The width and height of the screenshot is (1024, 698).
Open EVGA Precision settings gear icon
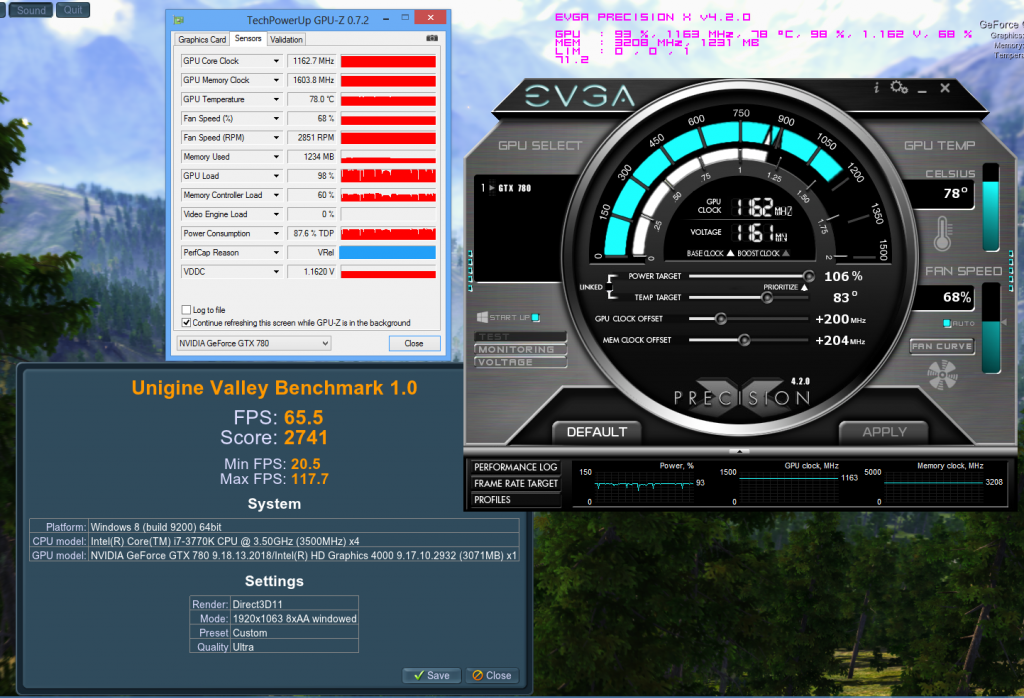point(897,88)
